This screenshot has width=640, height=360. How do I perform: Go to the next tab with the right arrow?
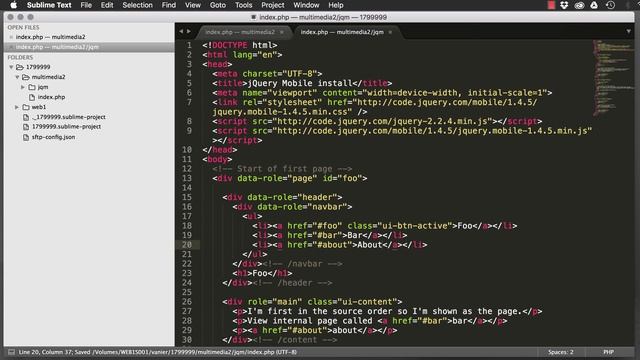pos(189,31)
